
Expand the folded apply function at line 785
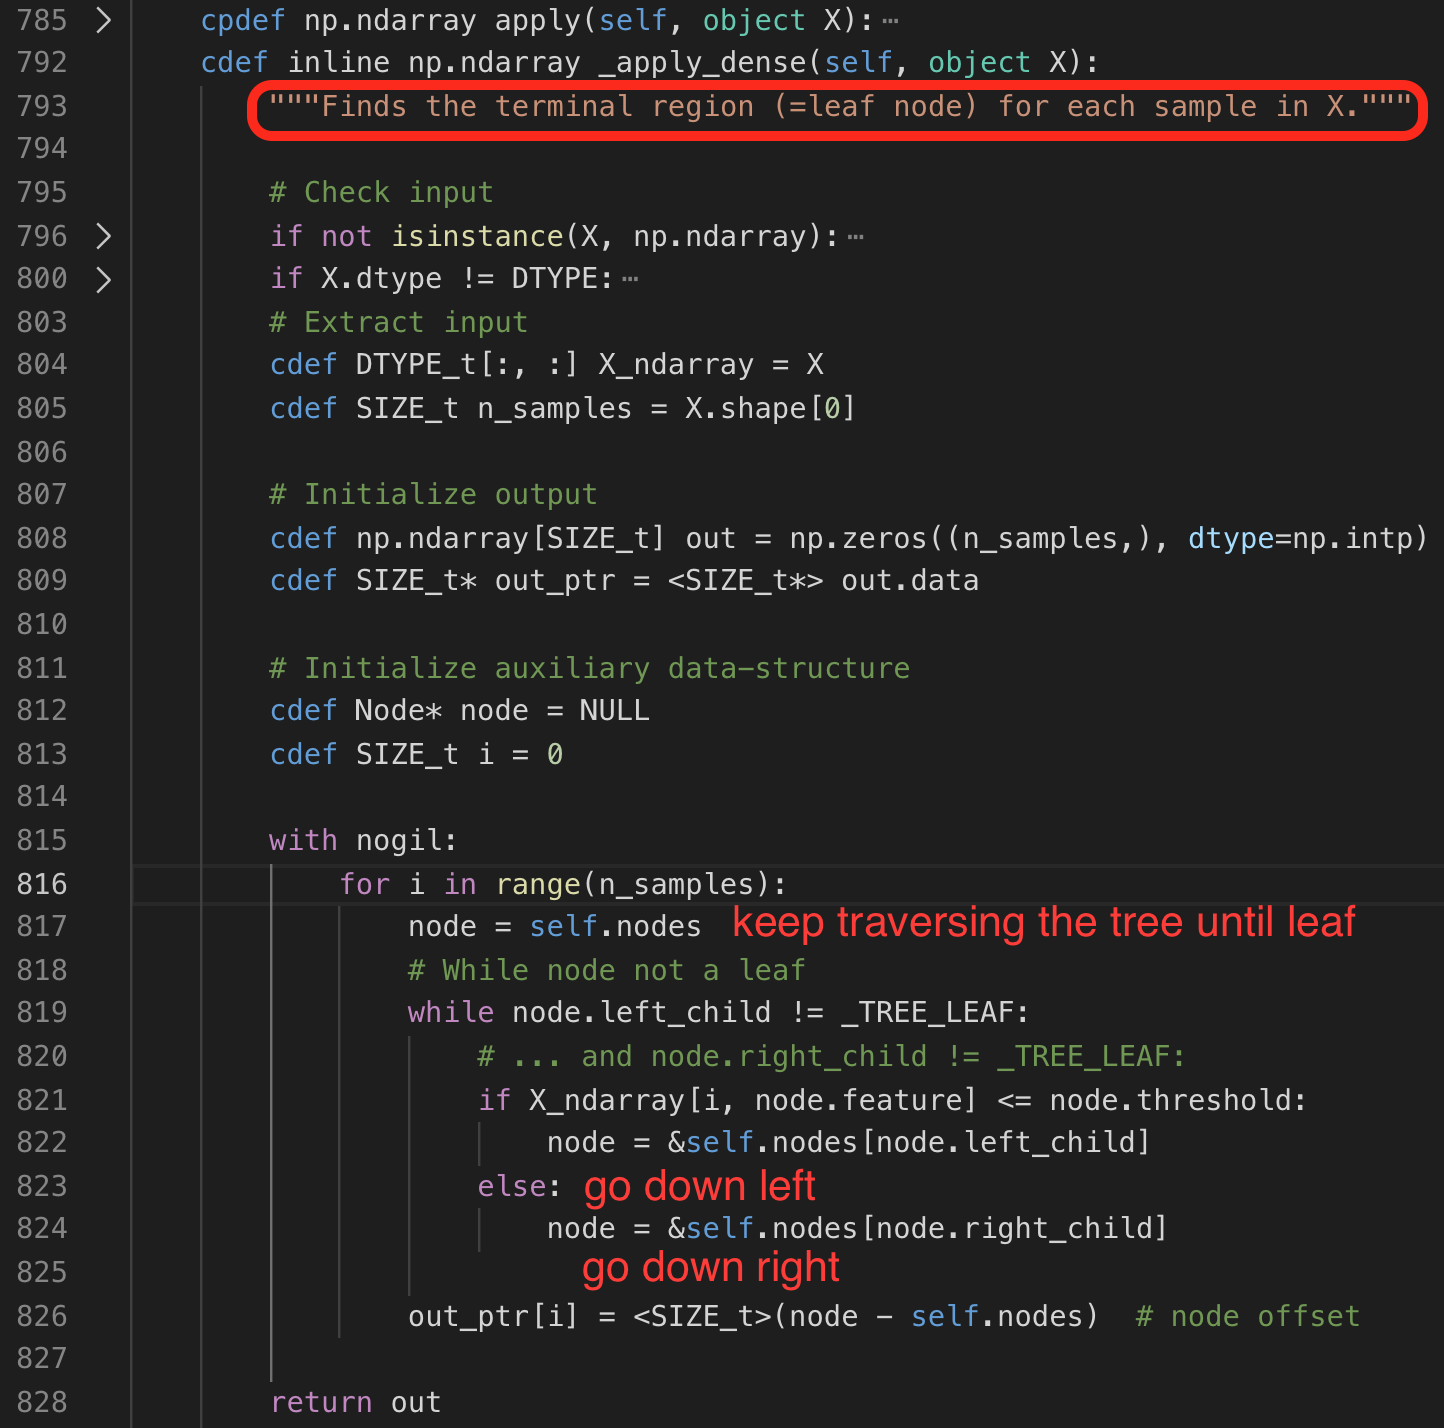pos(103,20)
